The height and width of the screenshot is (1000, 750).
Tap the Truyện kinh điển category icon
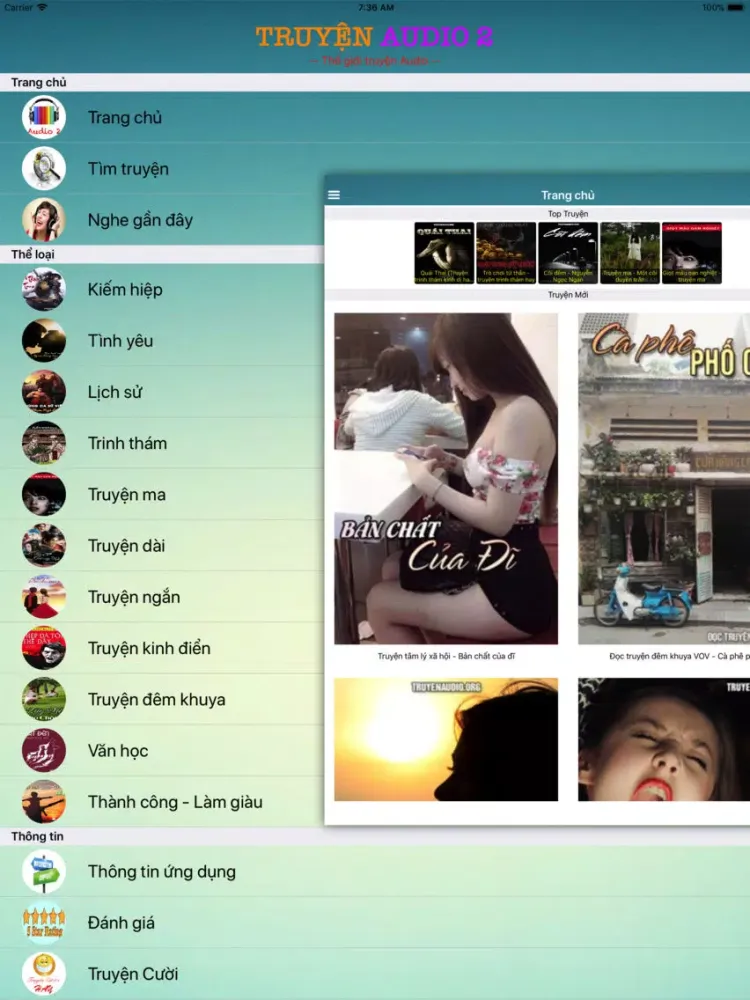point(44,648)
